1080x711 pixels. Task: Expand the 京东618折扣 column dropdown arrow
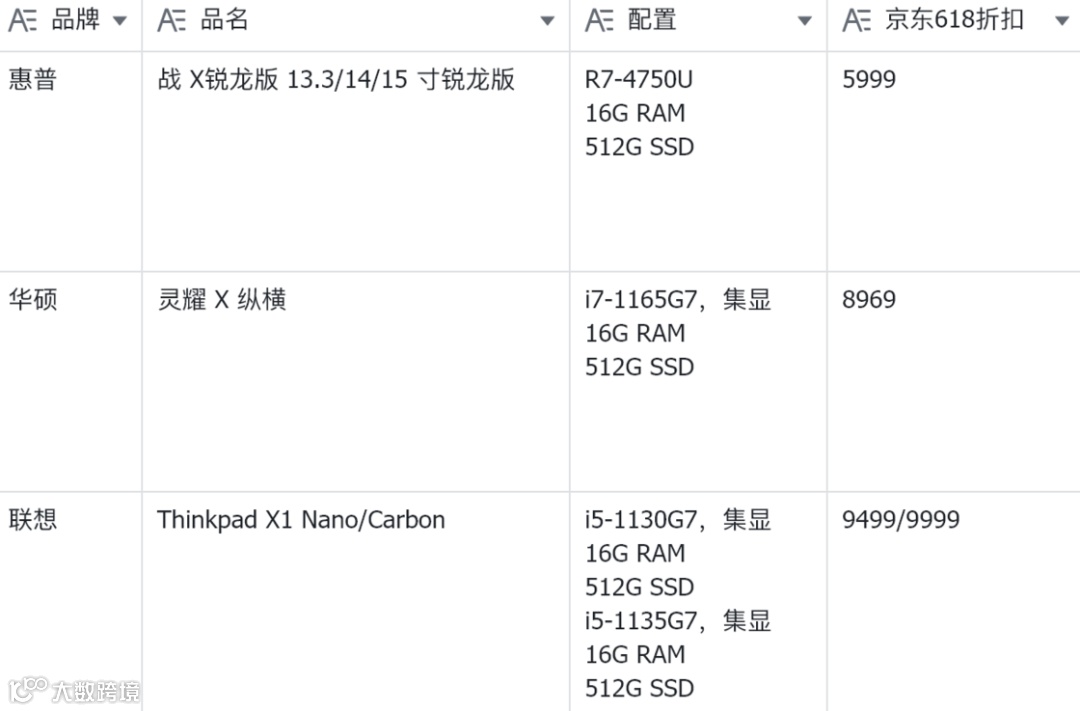(x=1062, y=21)
